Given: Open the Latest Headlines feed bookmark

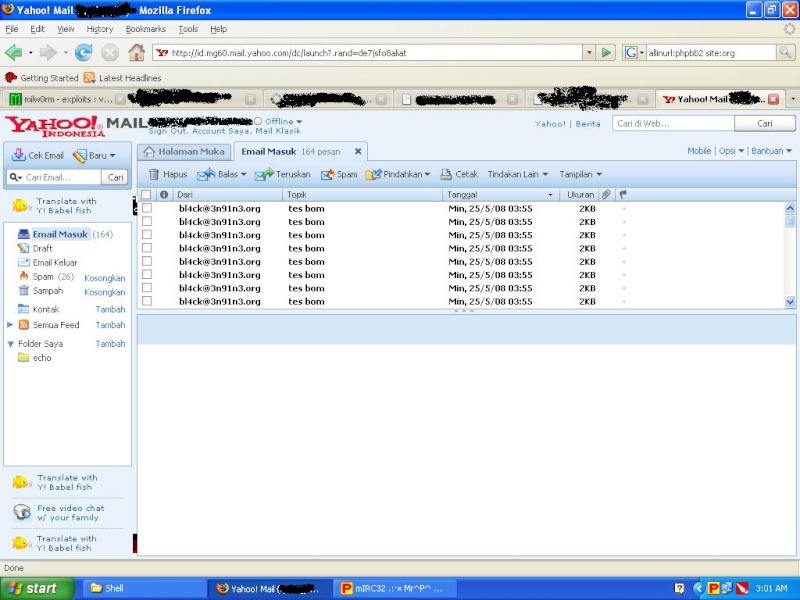Looking at the screenshot, I should 122,78.
